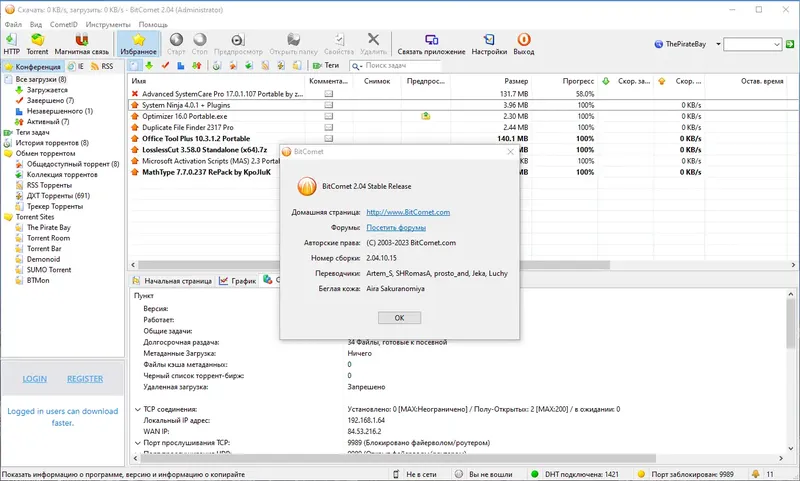Select green down-arrow filter in the filter toolbar
The width and height of the screenshot is (800, 481).
[149, 65]
